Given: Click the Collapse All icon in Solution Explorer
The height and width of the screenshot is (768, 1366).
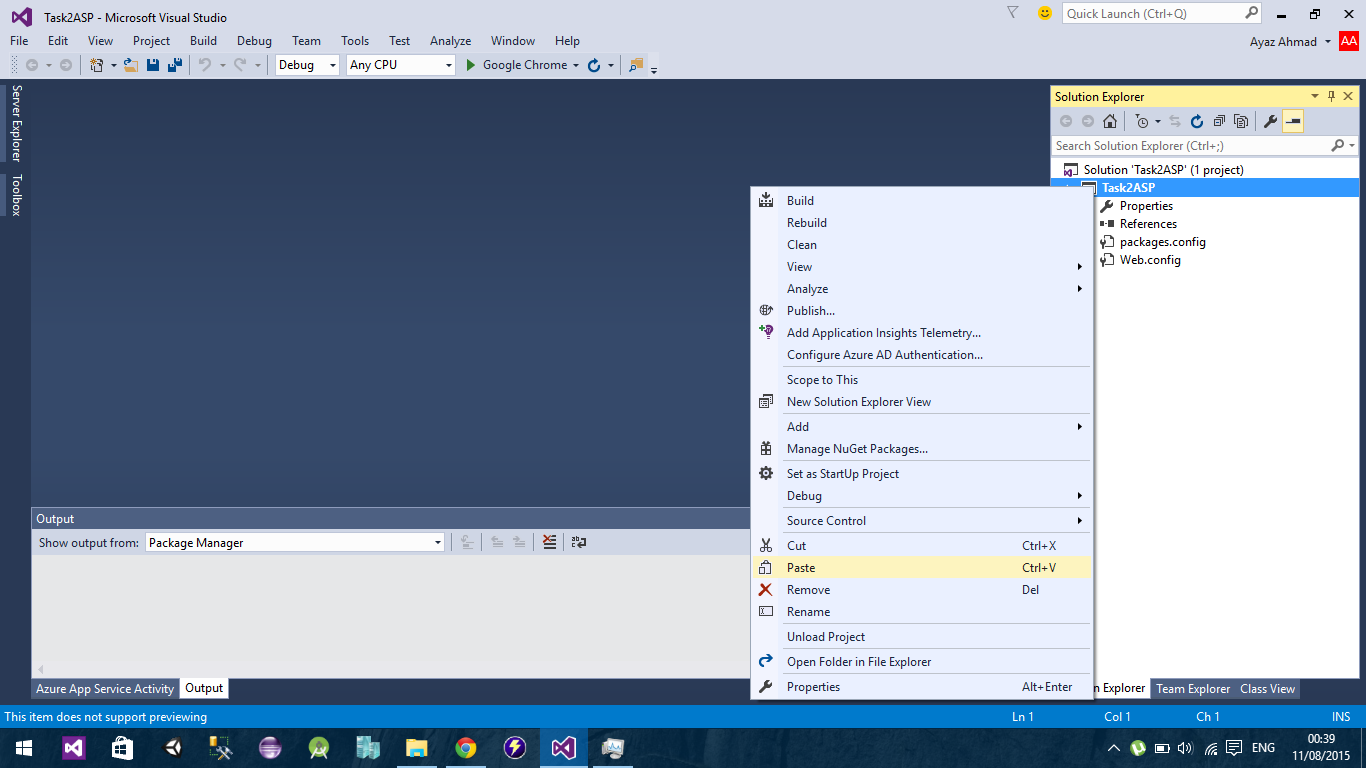Looking at the screenshot, I should pyautogui.click(x=1219, y=122).
